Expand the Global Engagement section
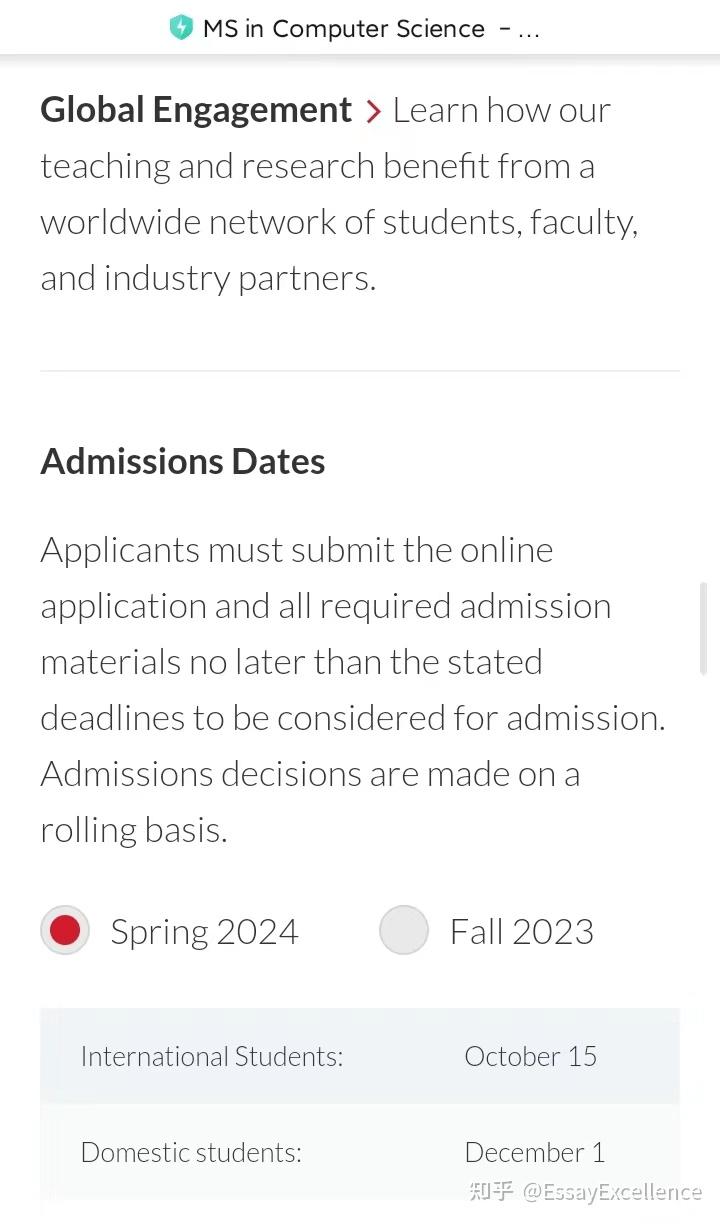720x1224 pixels. (195, 109)
